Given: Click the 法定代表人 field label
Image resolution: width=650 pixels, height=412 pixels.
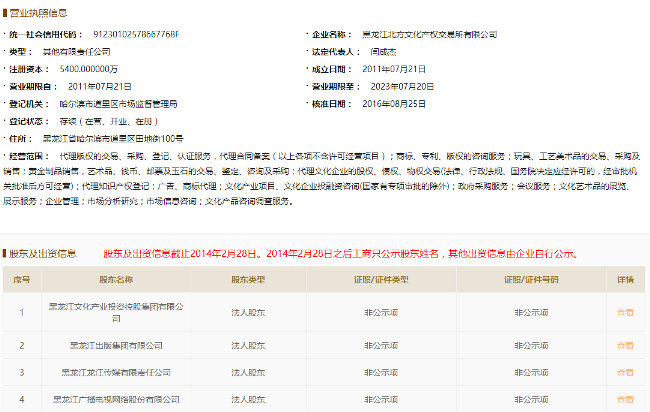Looking at the screenshot, I should tap(336, 52).
